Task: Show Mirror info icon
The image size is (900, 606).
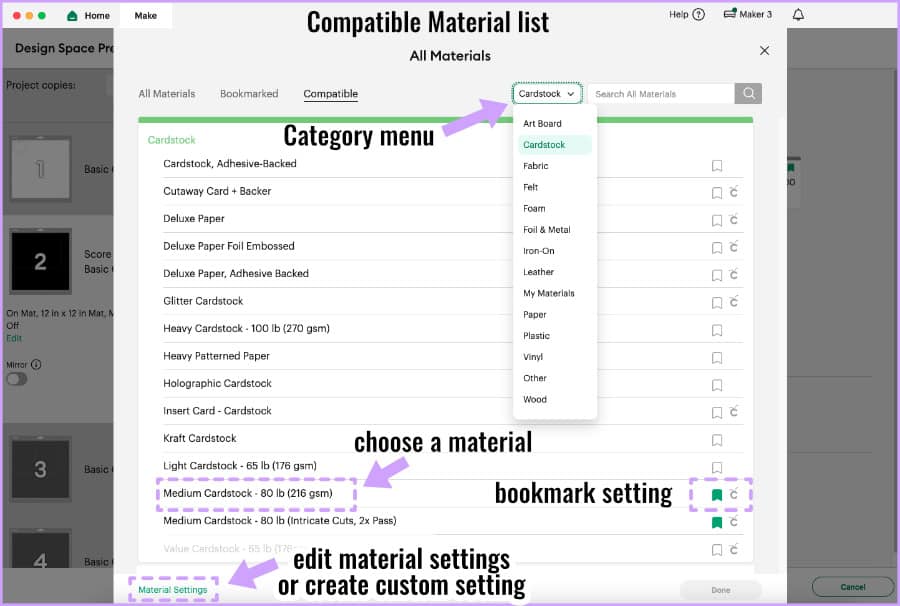Action: 36,364
